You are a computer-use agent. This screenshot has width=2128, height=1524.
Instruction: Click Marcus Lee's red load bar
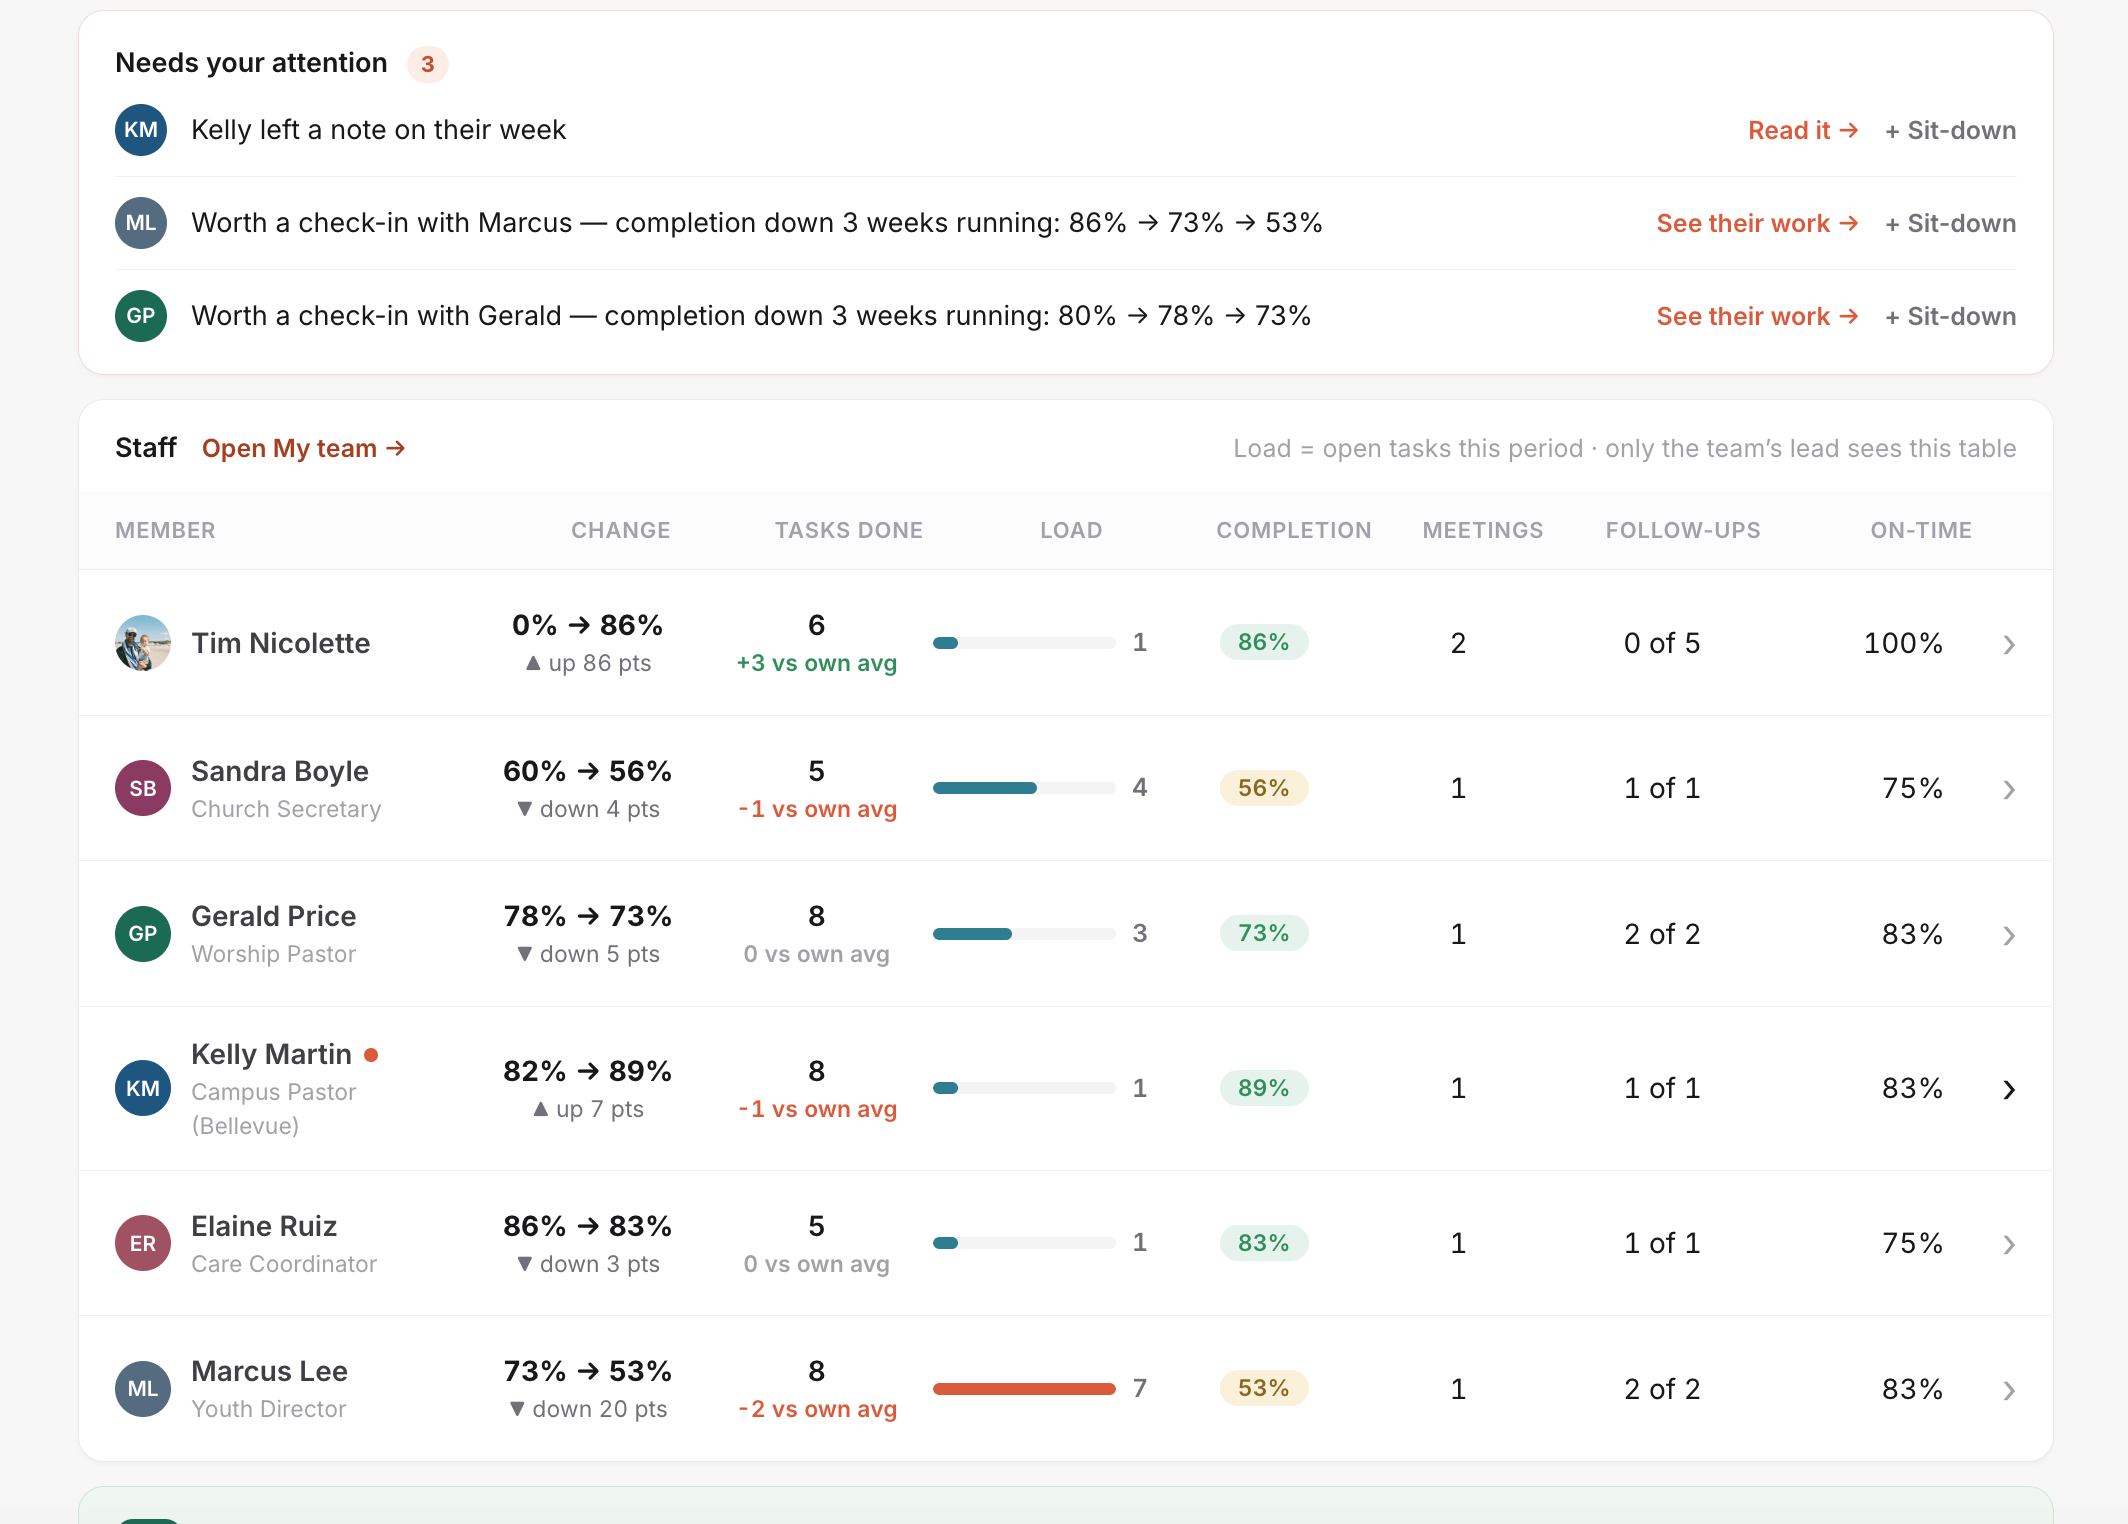1024,1389
